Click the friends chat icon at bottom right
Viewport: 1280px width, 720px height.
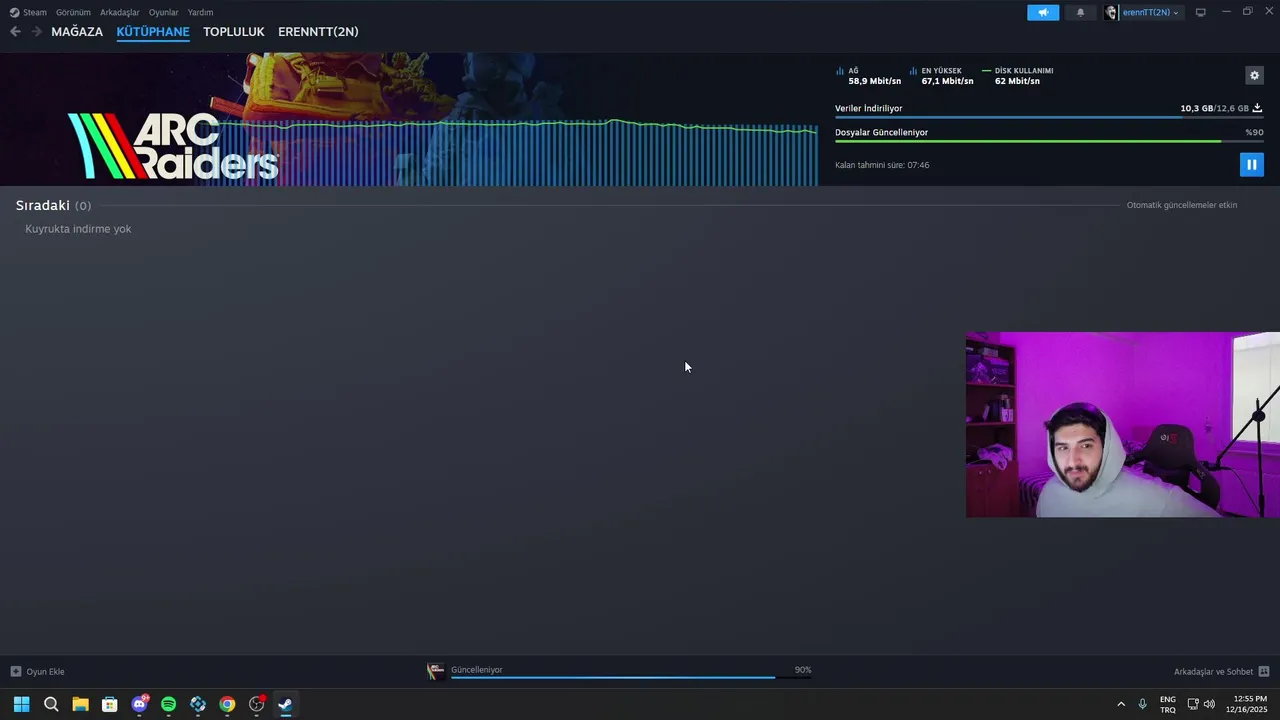(x=1264, y=671)
